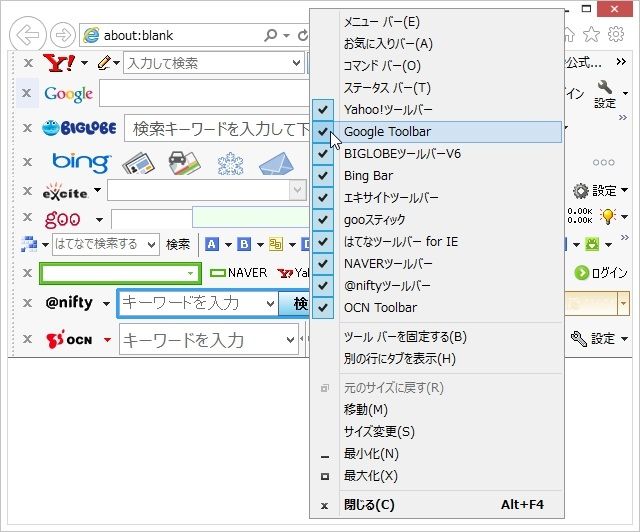Image resolution: width=640 pixels, height=532 pixels.
Task: Click the Google logo on toolbar
Action: (x=69, y=94)
